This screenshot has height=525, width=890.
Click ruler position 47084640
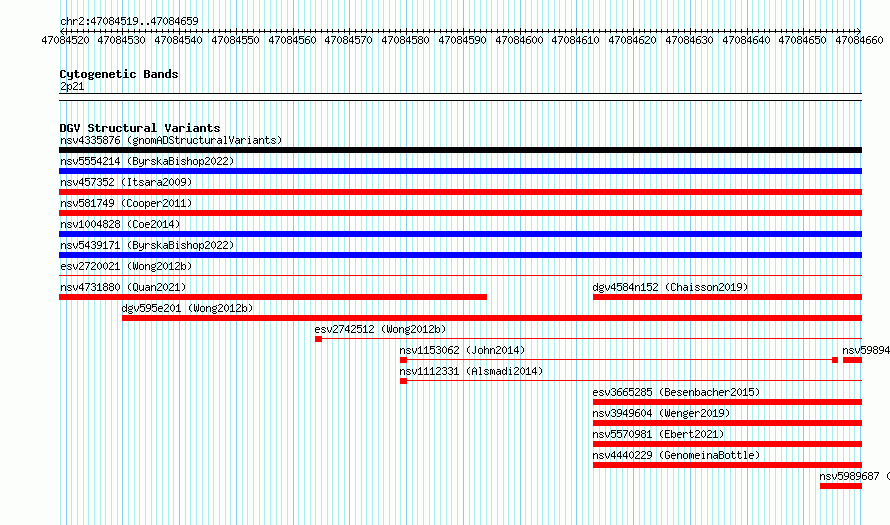point(746,40)
